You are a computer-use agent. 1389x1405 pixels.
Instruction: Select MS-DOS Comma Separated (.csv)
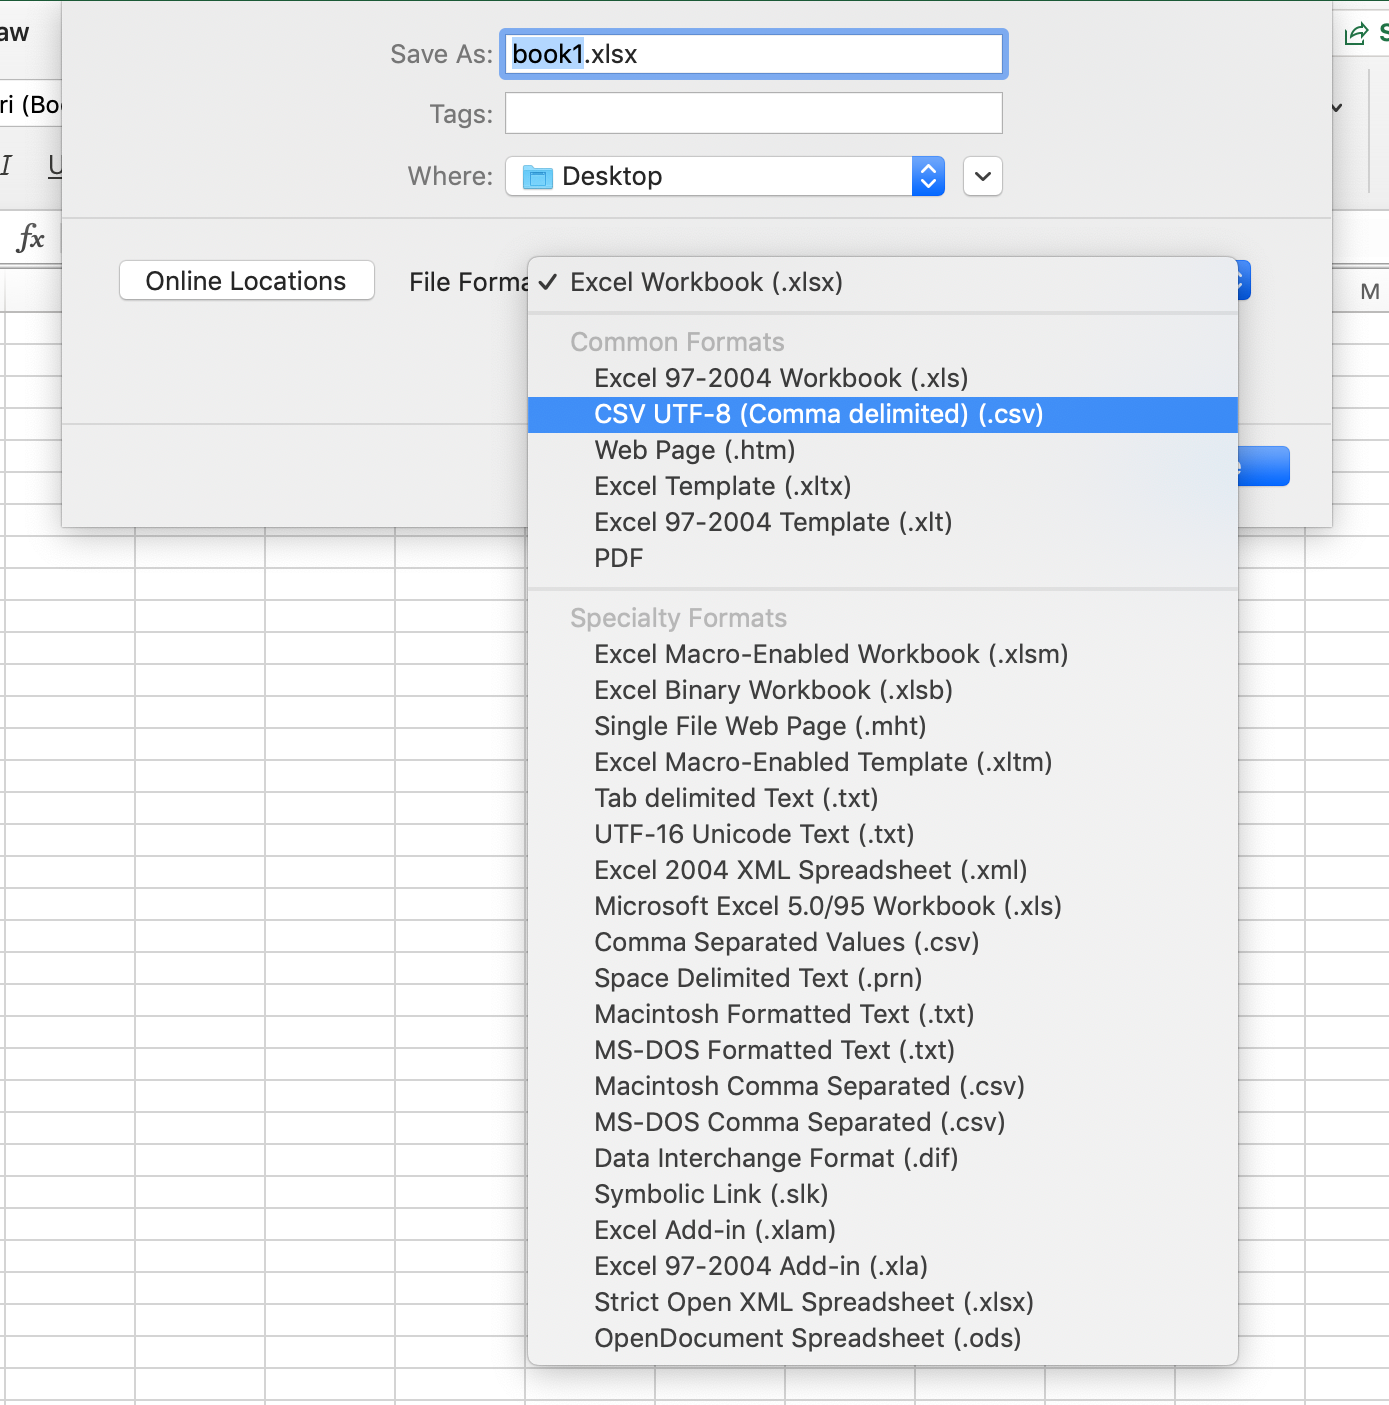tap(882, 1122)
